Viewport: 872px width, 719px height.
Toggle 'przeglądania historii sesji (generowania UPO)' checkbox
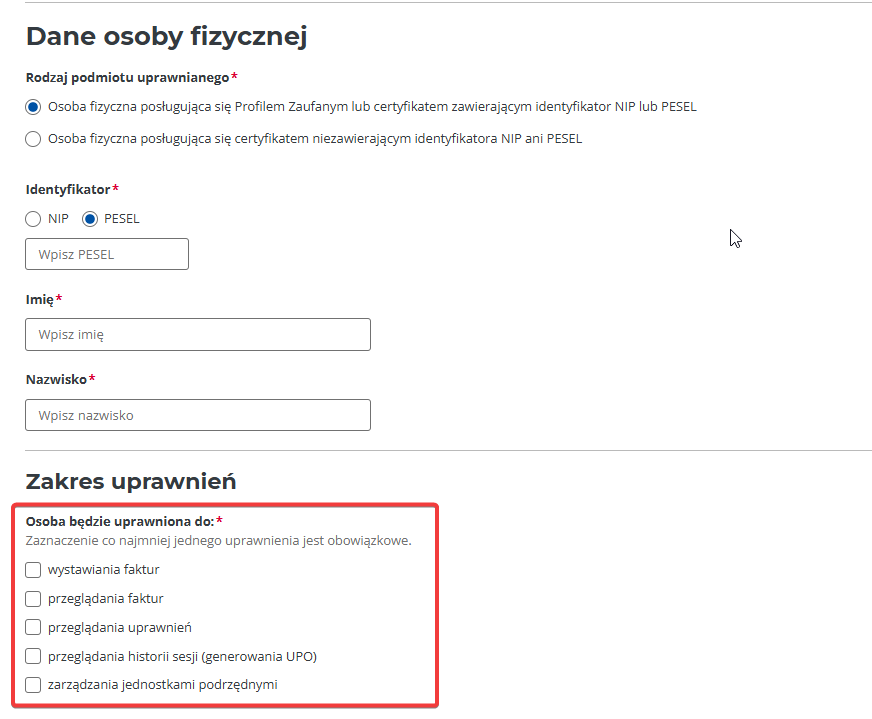(x=33, y=657)
